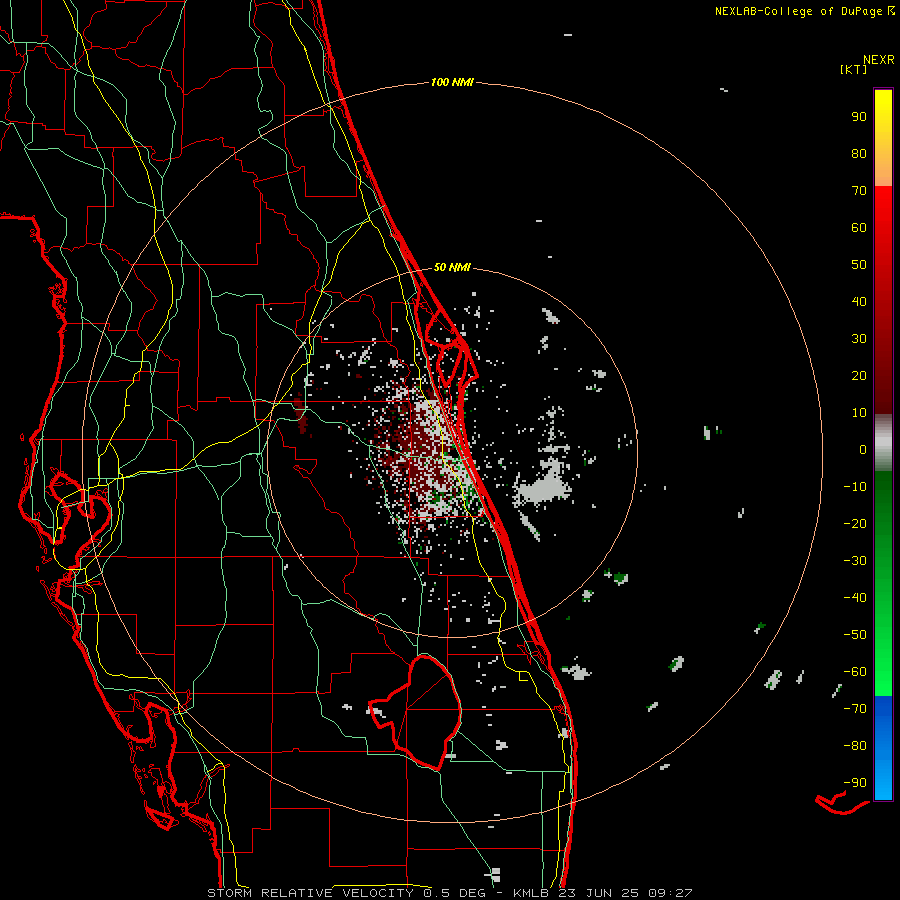Click the positive 10 scale value
Viewport: 900px width, 900px height.
pyautogui.click(x=859, y=413)
